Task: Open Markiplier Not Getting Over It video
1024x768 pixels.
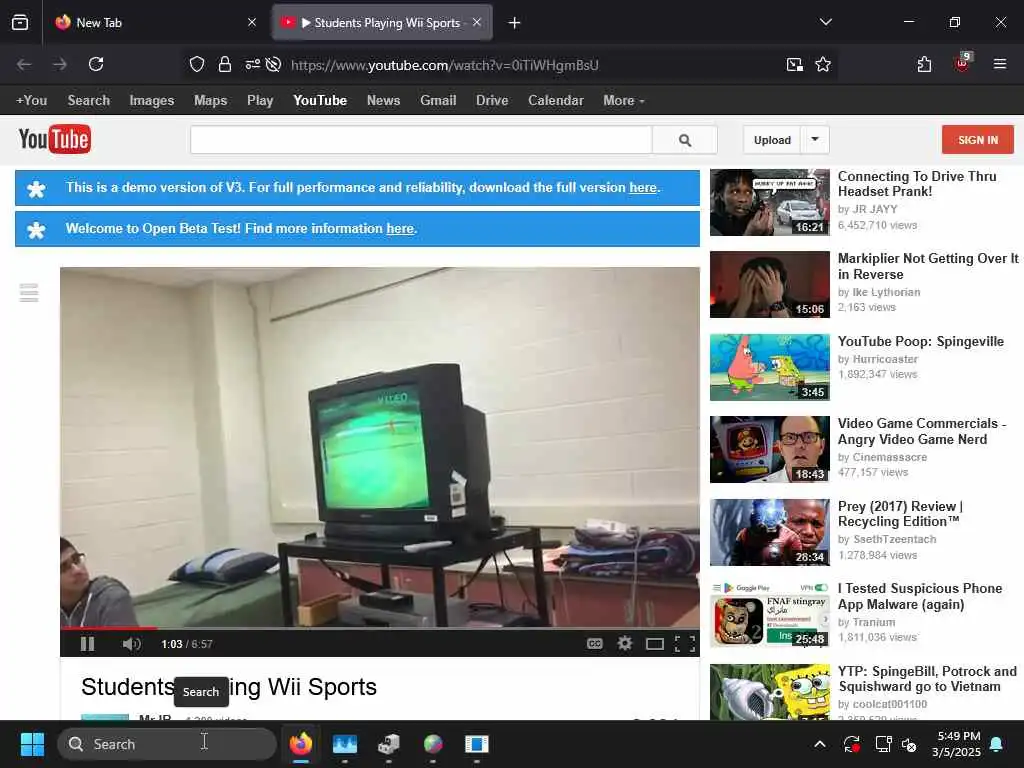Action: tap(928, 266)
